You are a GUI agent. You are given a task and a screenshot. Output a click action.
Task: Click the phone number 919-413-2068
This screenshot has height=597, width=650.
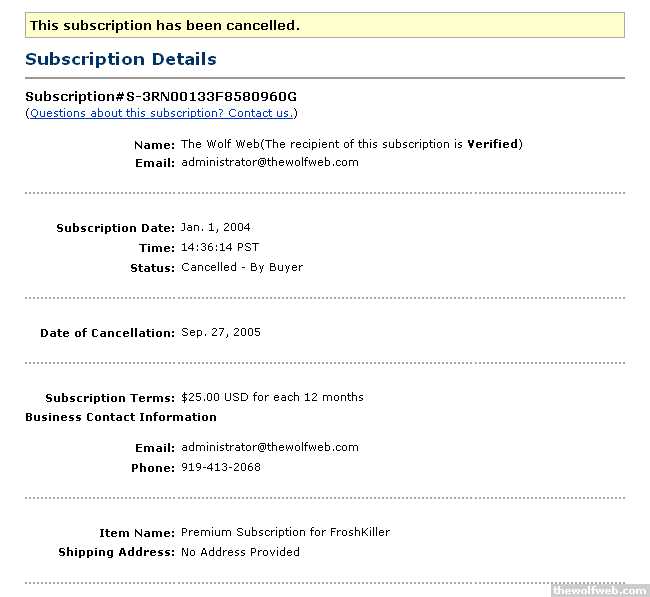point(220,467)
